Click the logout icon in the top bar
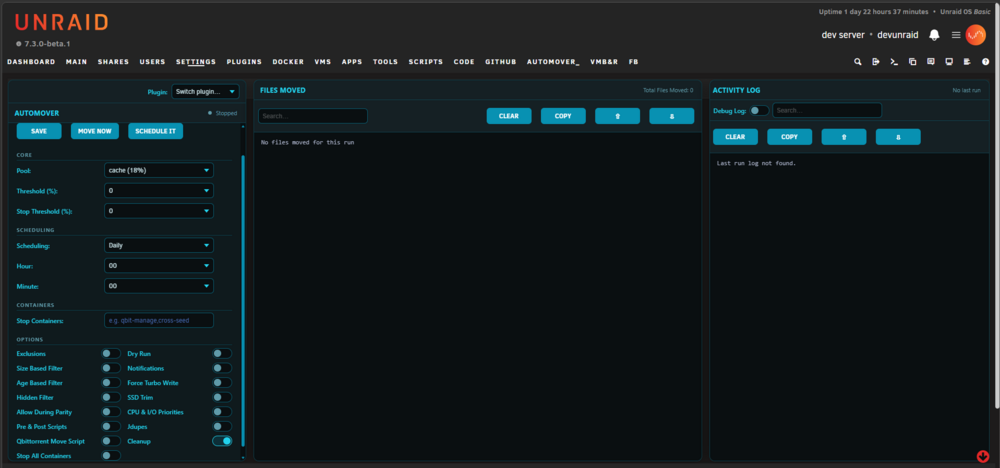Viewport: 1000px width, 468px height. [876, 62]
